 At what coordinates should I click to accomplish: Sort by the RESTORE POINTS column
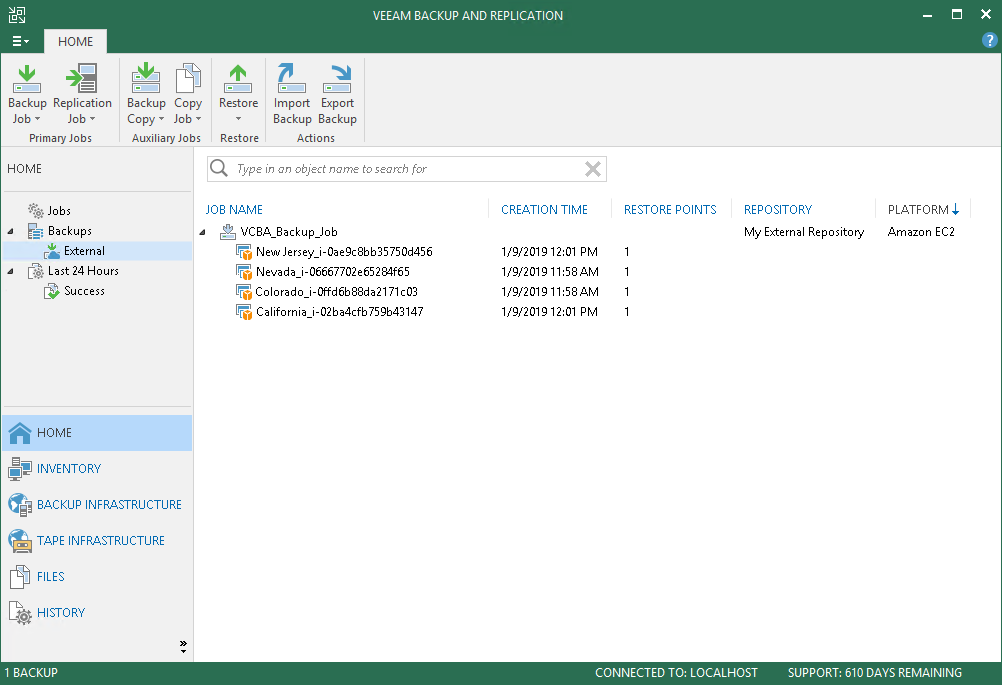click(x=670, y=210)
